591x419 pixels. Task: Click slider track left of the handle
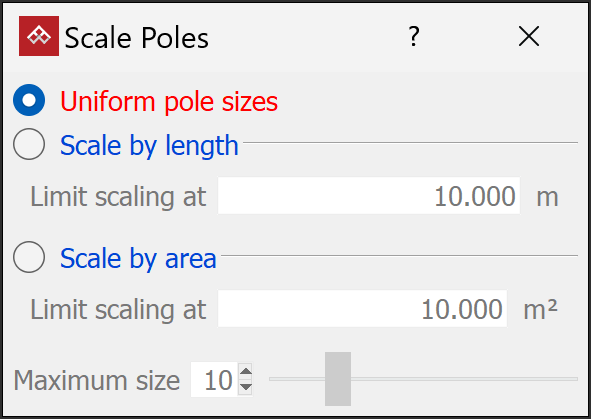coord(297,379)
